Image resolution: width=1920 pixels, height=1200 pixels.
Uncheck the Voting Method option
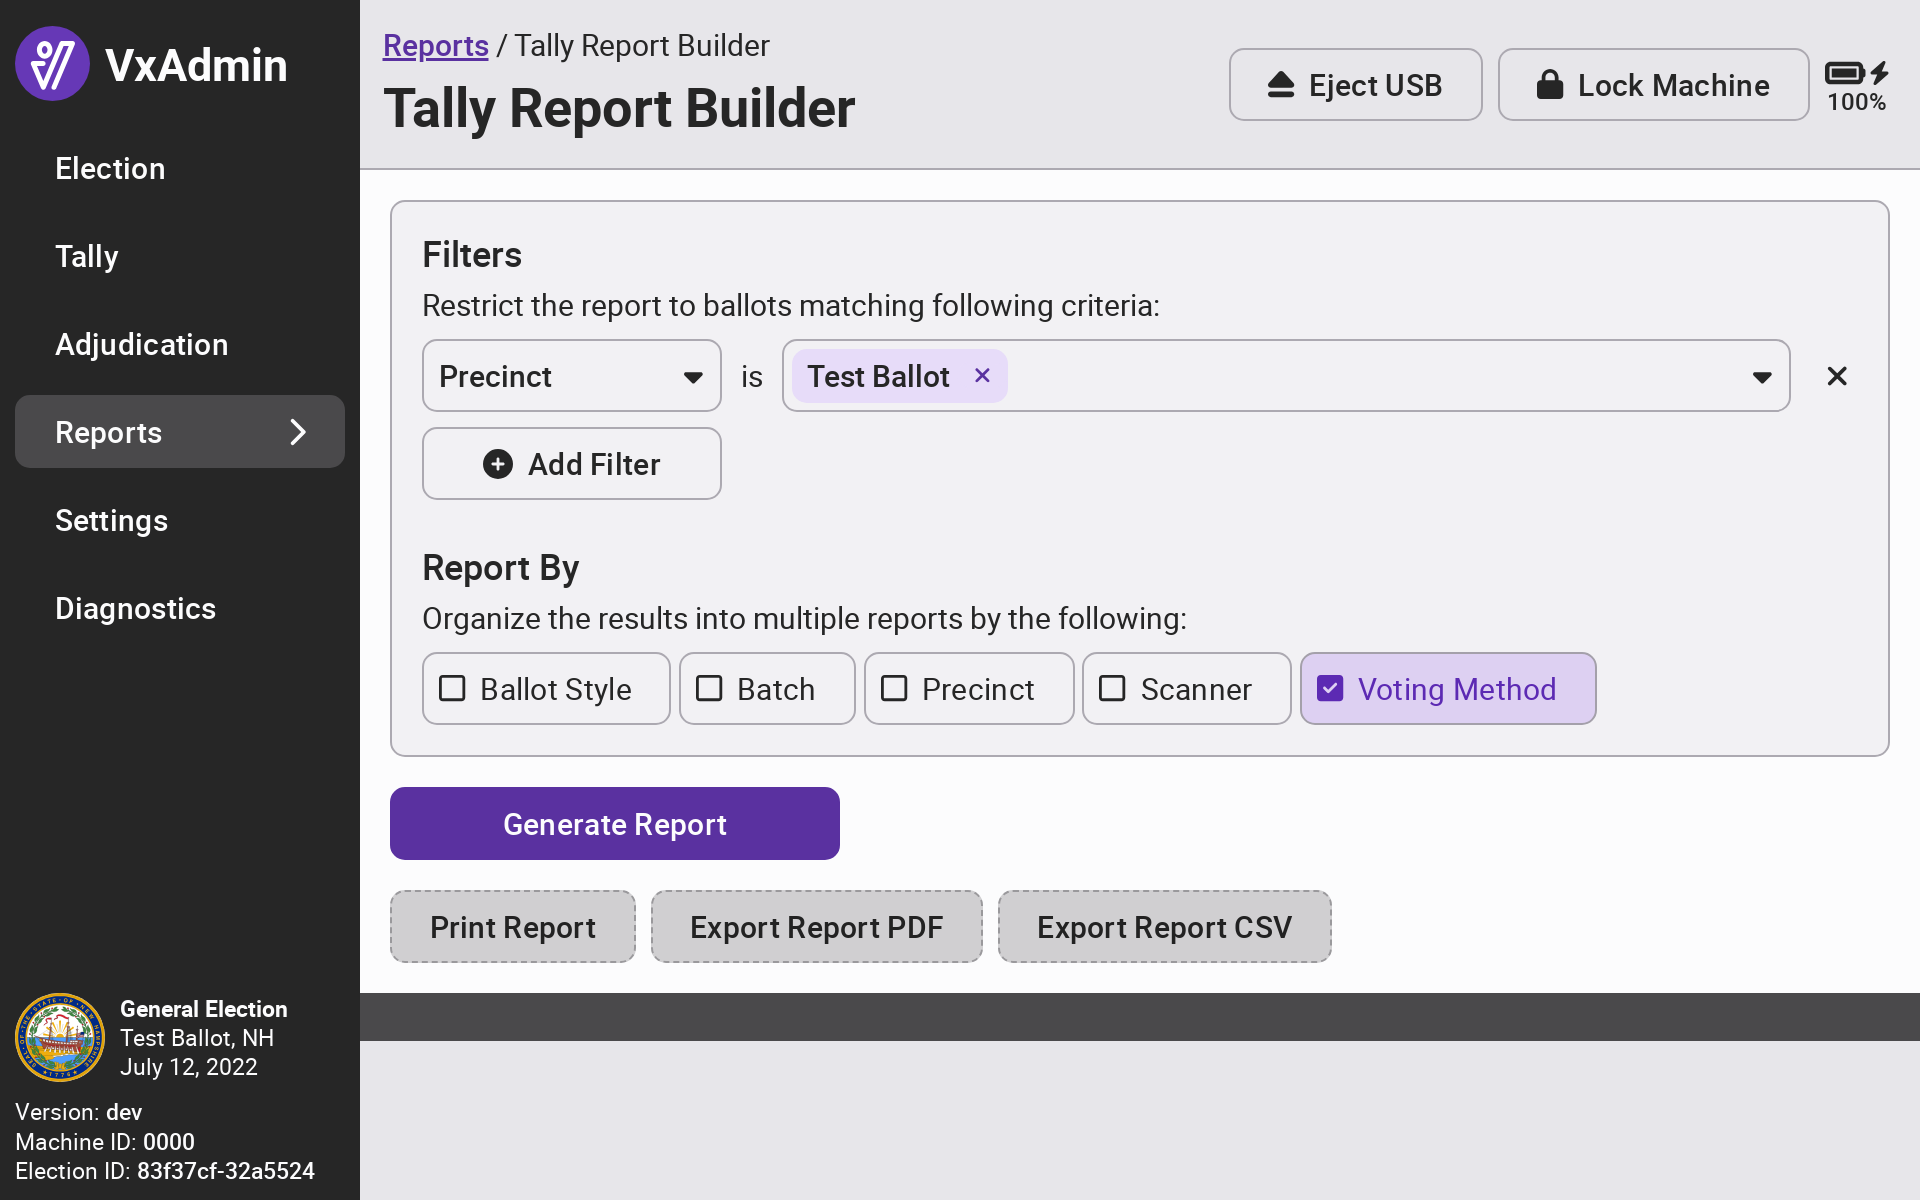(1330, 689)
